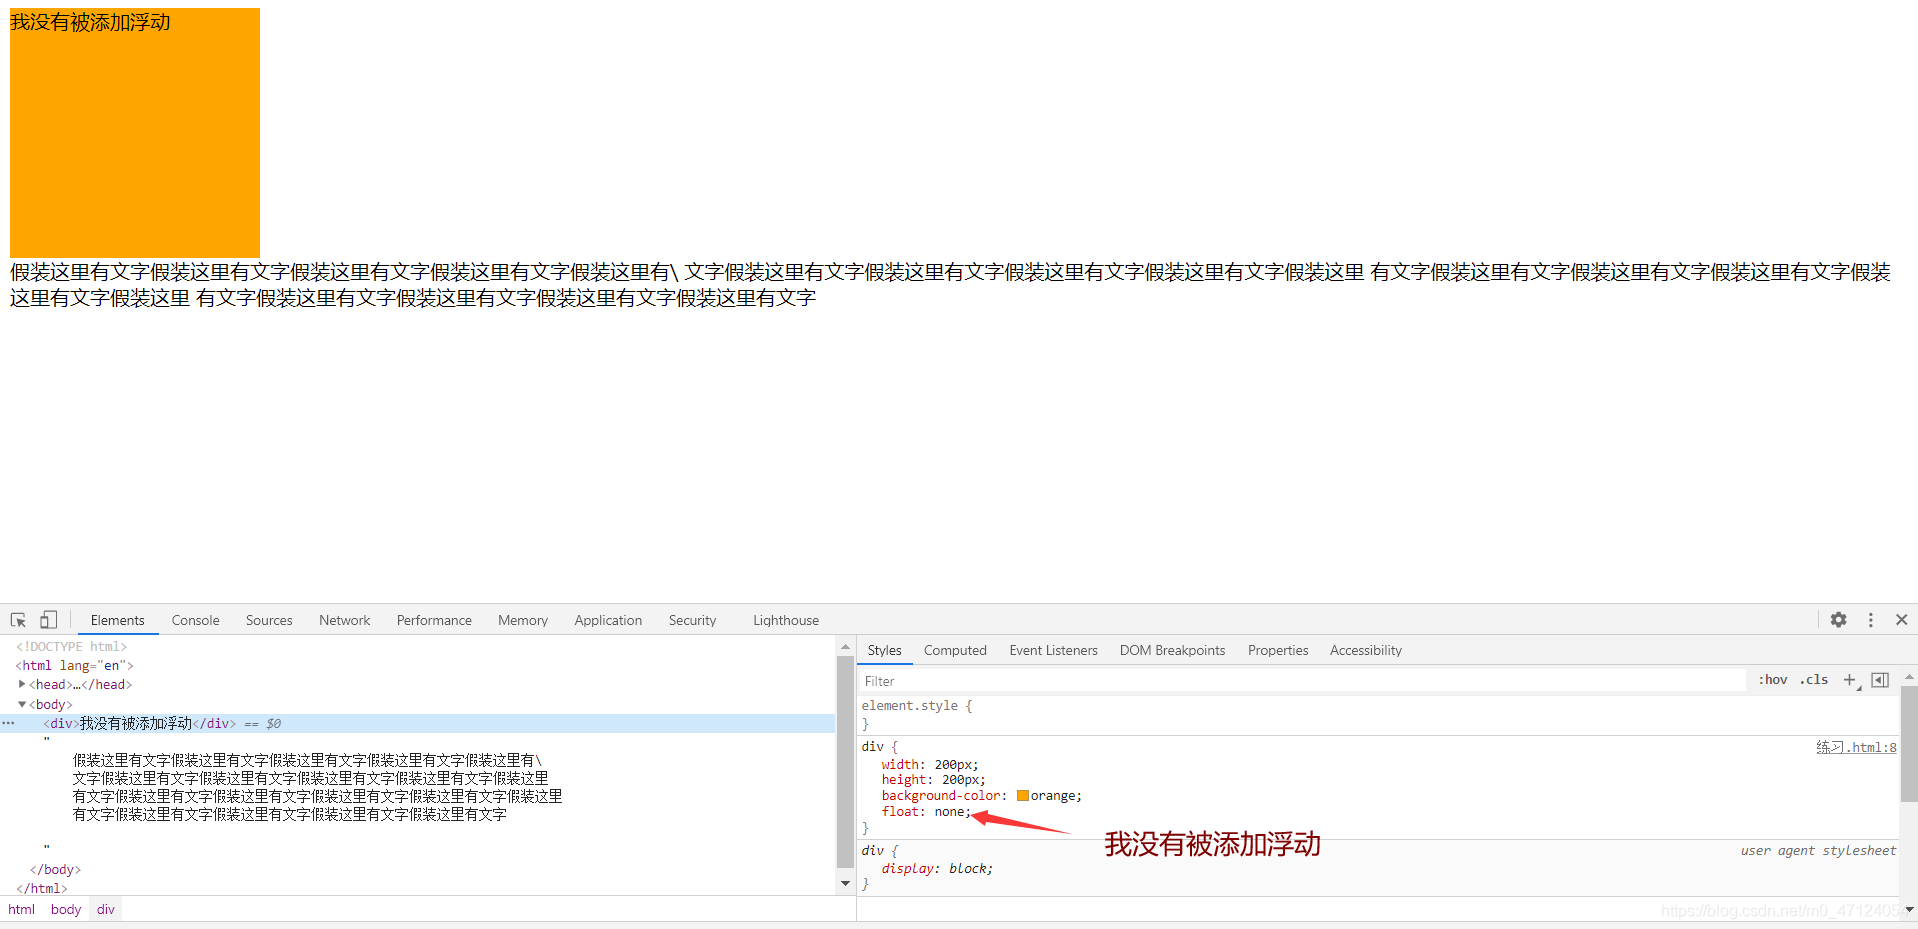Open DevTools settings gear

click(1838, 620)
